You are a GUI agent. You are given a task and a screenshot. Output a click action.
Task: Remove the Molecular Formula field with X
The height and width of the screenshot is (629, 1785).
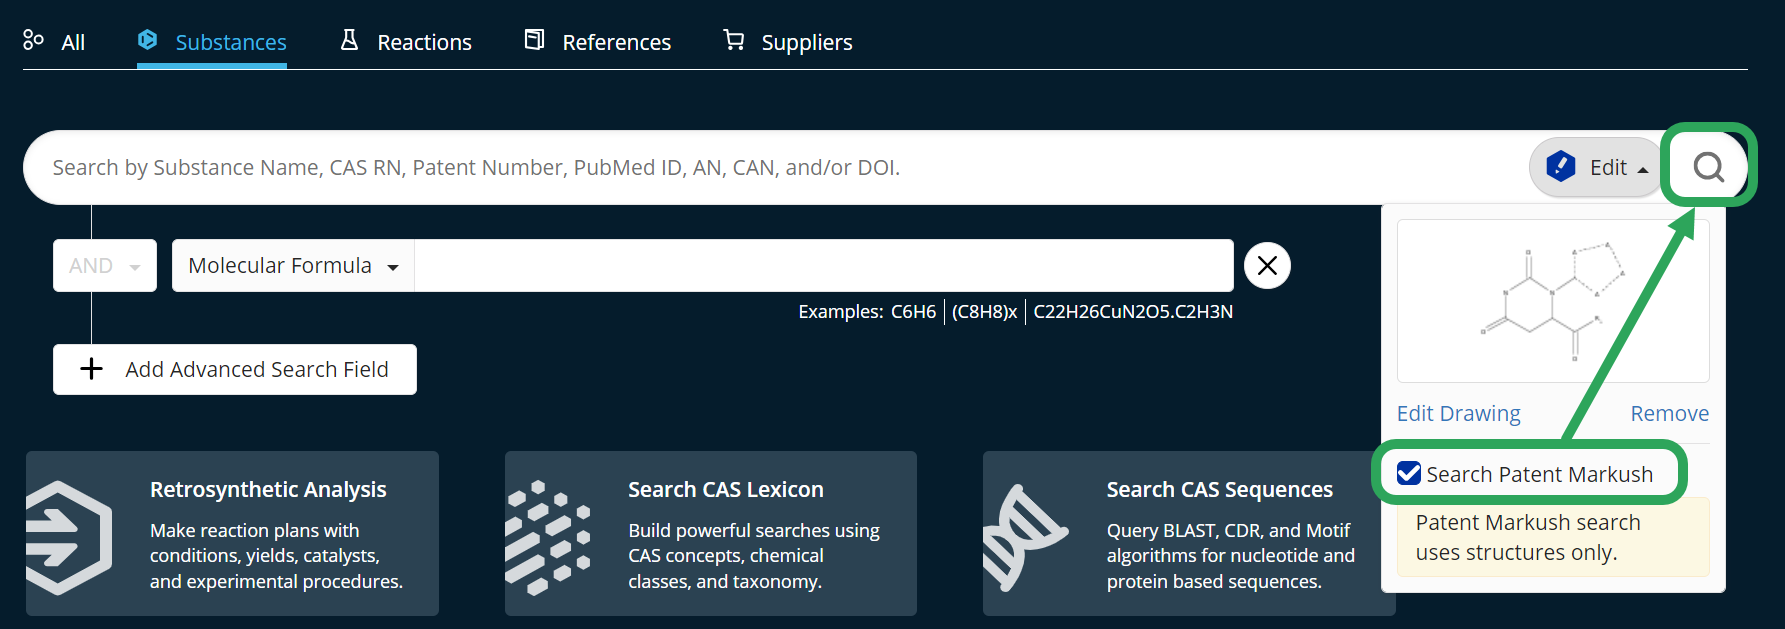[1267, 266]
